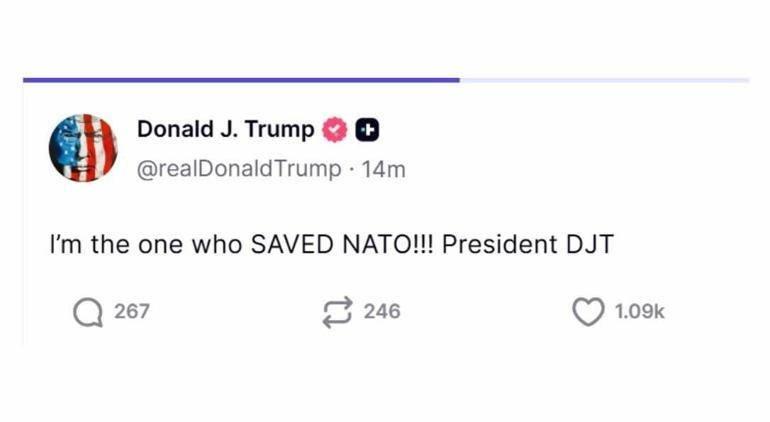Click the filled purple progress bar section
This screenshot has width=770, height=422.
coord(240,80)
